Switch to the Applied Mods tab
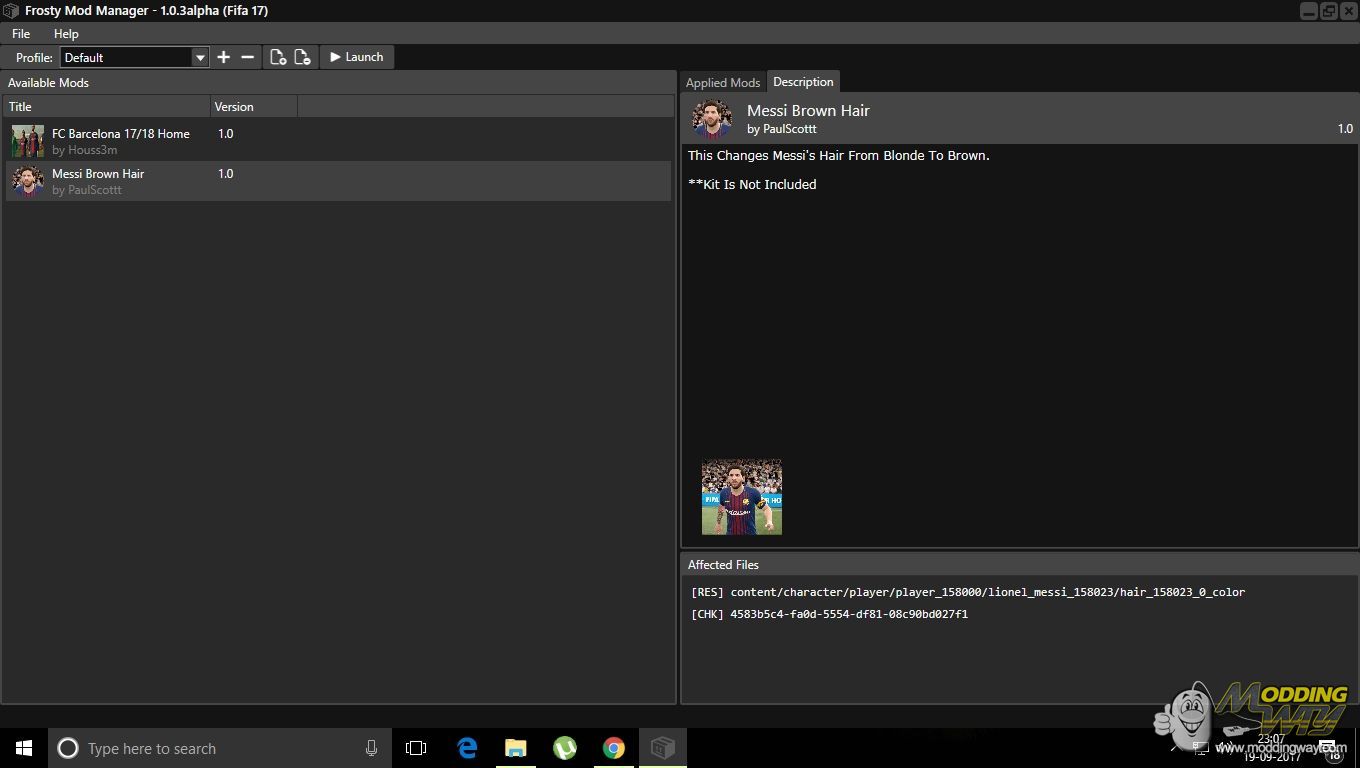Image resolution: width=1360 pixels, height=768 pixels. 723,83
